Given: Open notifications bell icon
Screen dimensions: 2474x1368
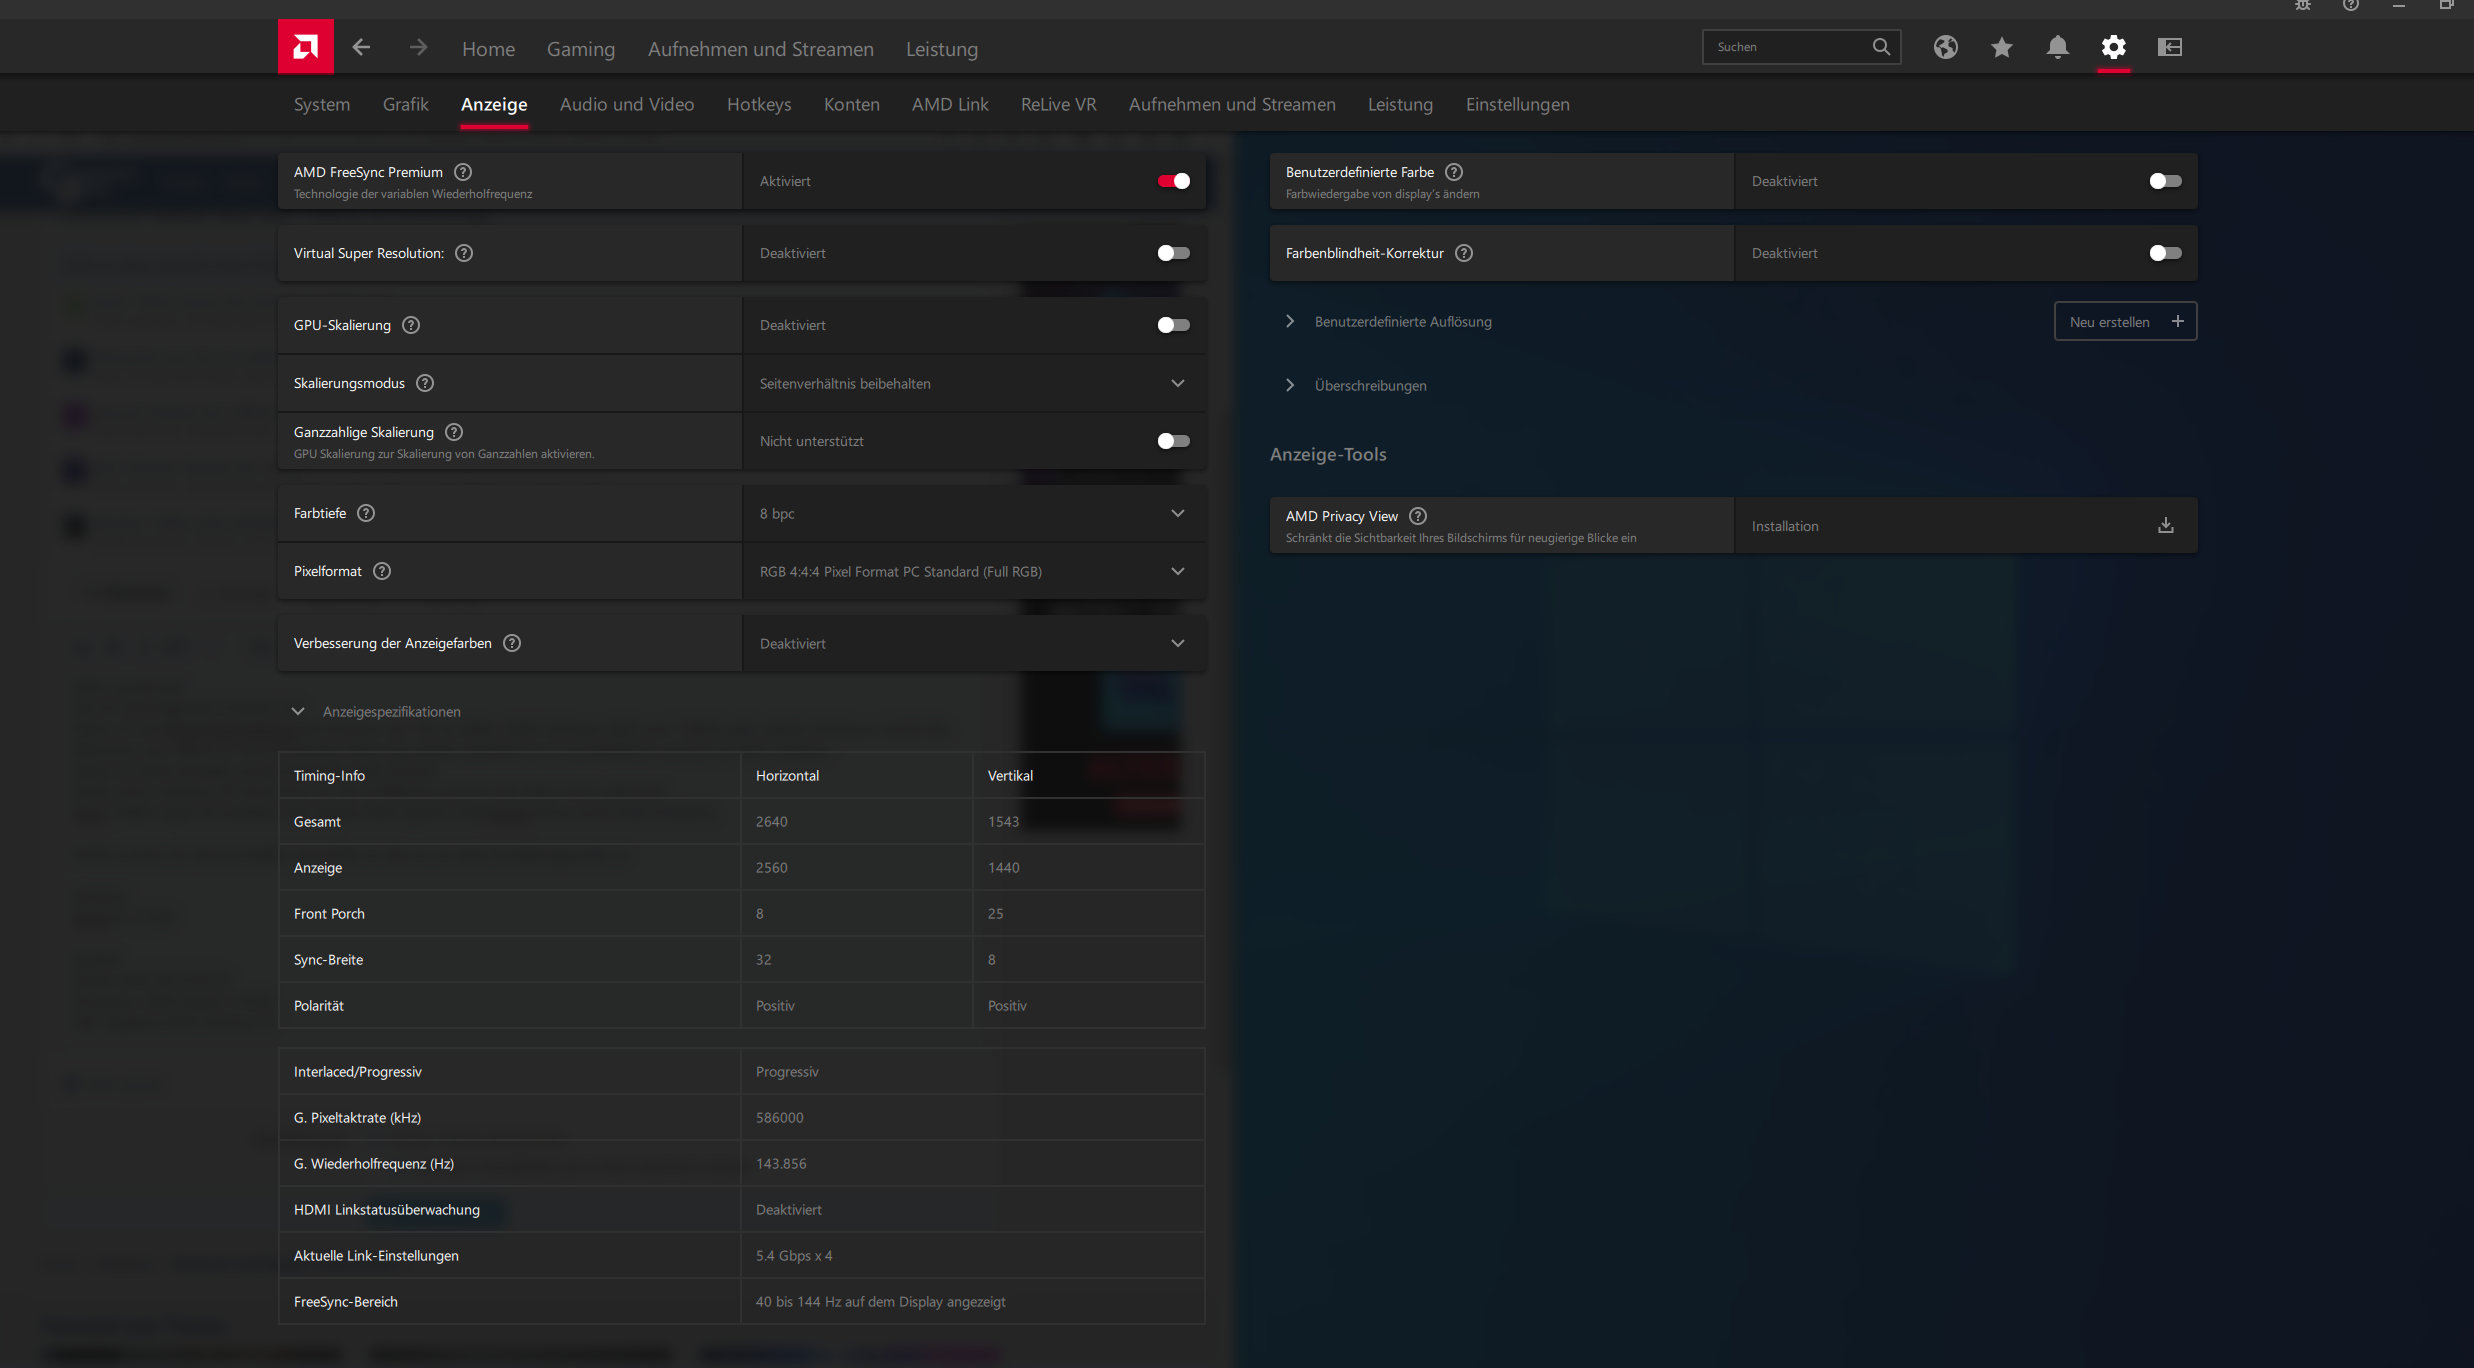Looking at the screenshot, I should (x=2057, y=47).
